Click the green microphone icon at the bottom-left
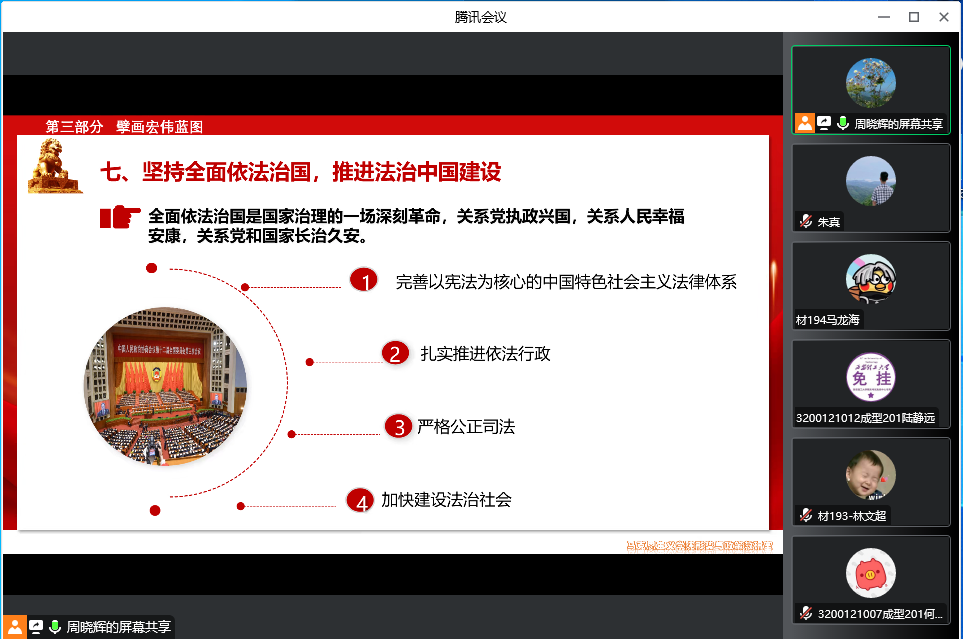Viewport: 963px width, 639px height. [x=55, y=627]
